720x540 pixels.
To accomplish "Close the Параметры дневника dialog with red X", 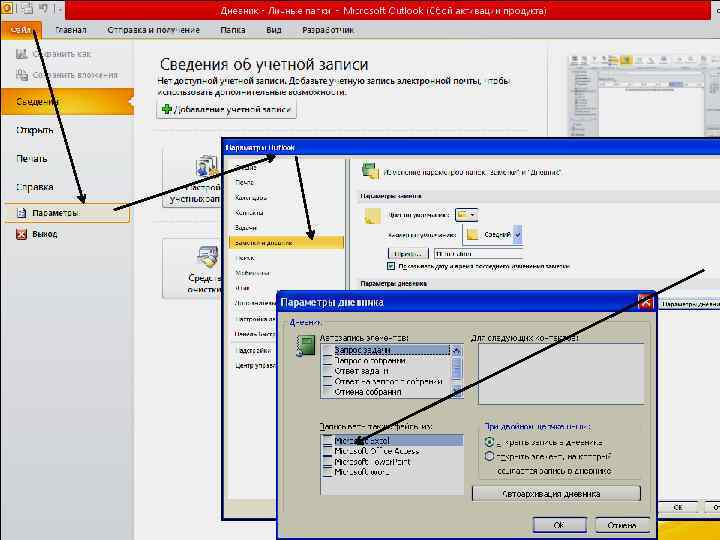I will coord(645,302).
